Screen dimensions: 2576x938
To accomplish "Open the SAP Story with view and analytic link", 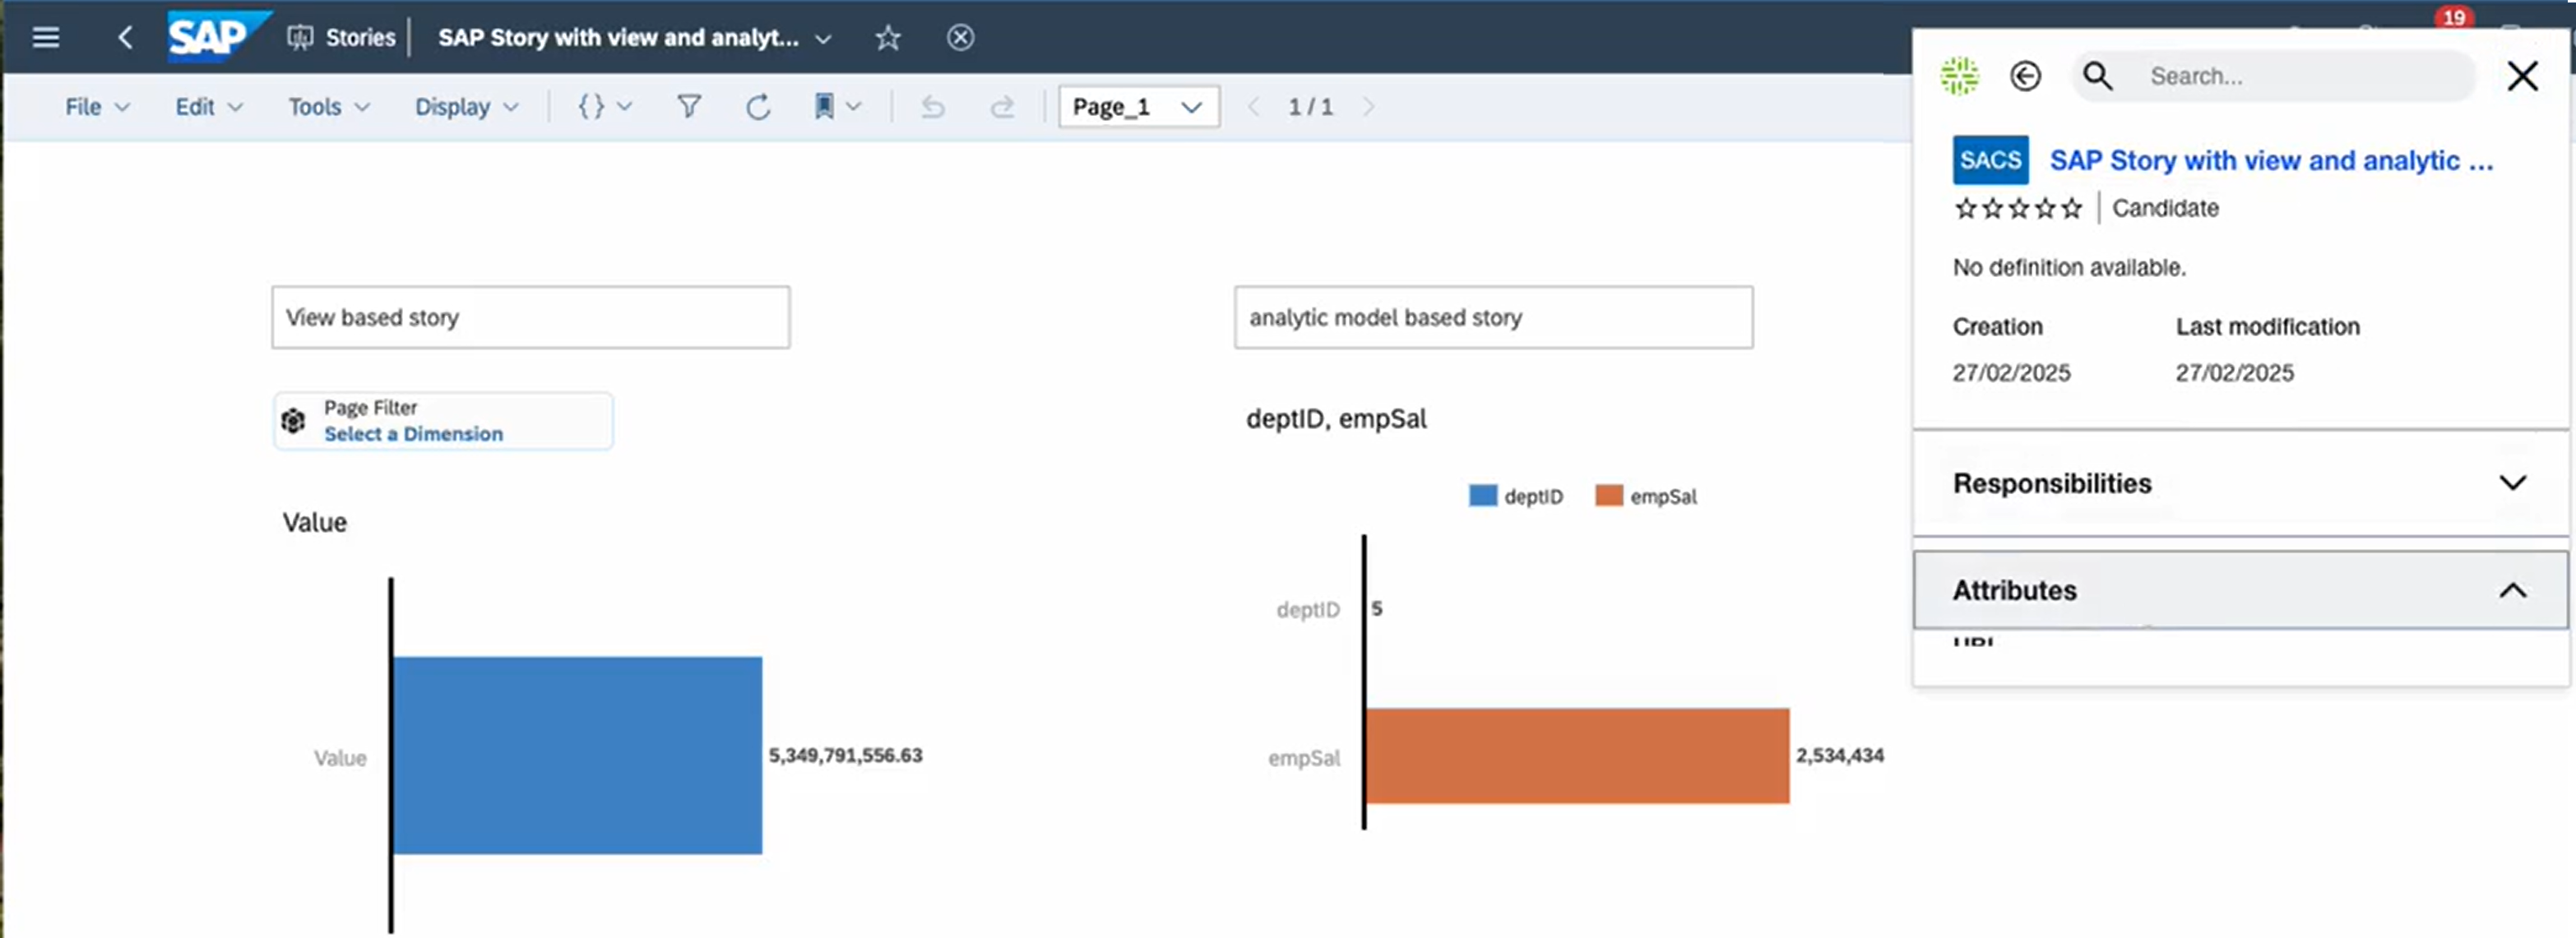I will click(2270, 160).
